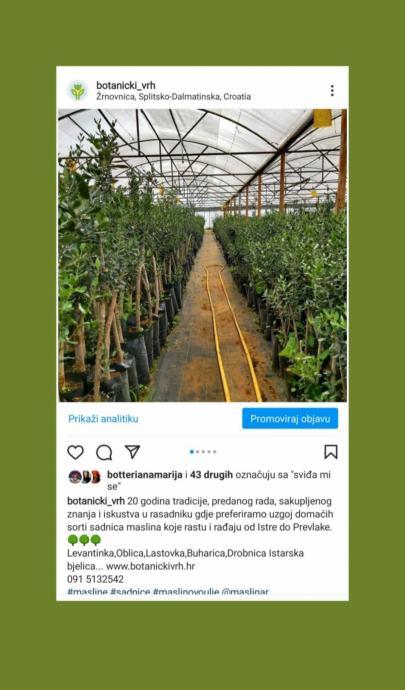Open botterianamarija liker profile name
Image resolution: width=405 pixels, height=690 pixels.
(x=145, y=475)
